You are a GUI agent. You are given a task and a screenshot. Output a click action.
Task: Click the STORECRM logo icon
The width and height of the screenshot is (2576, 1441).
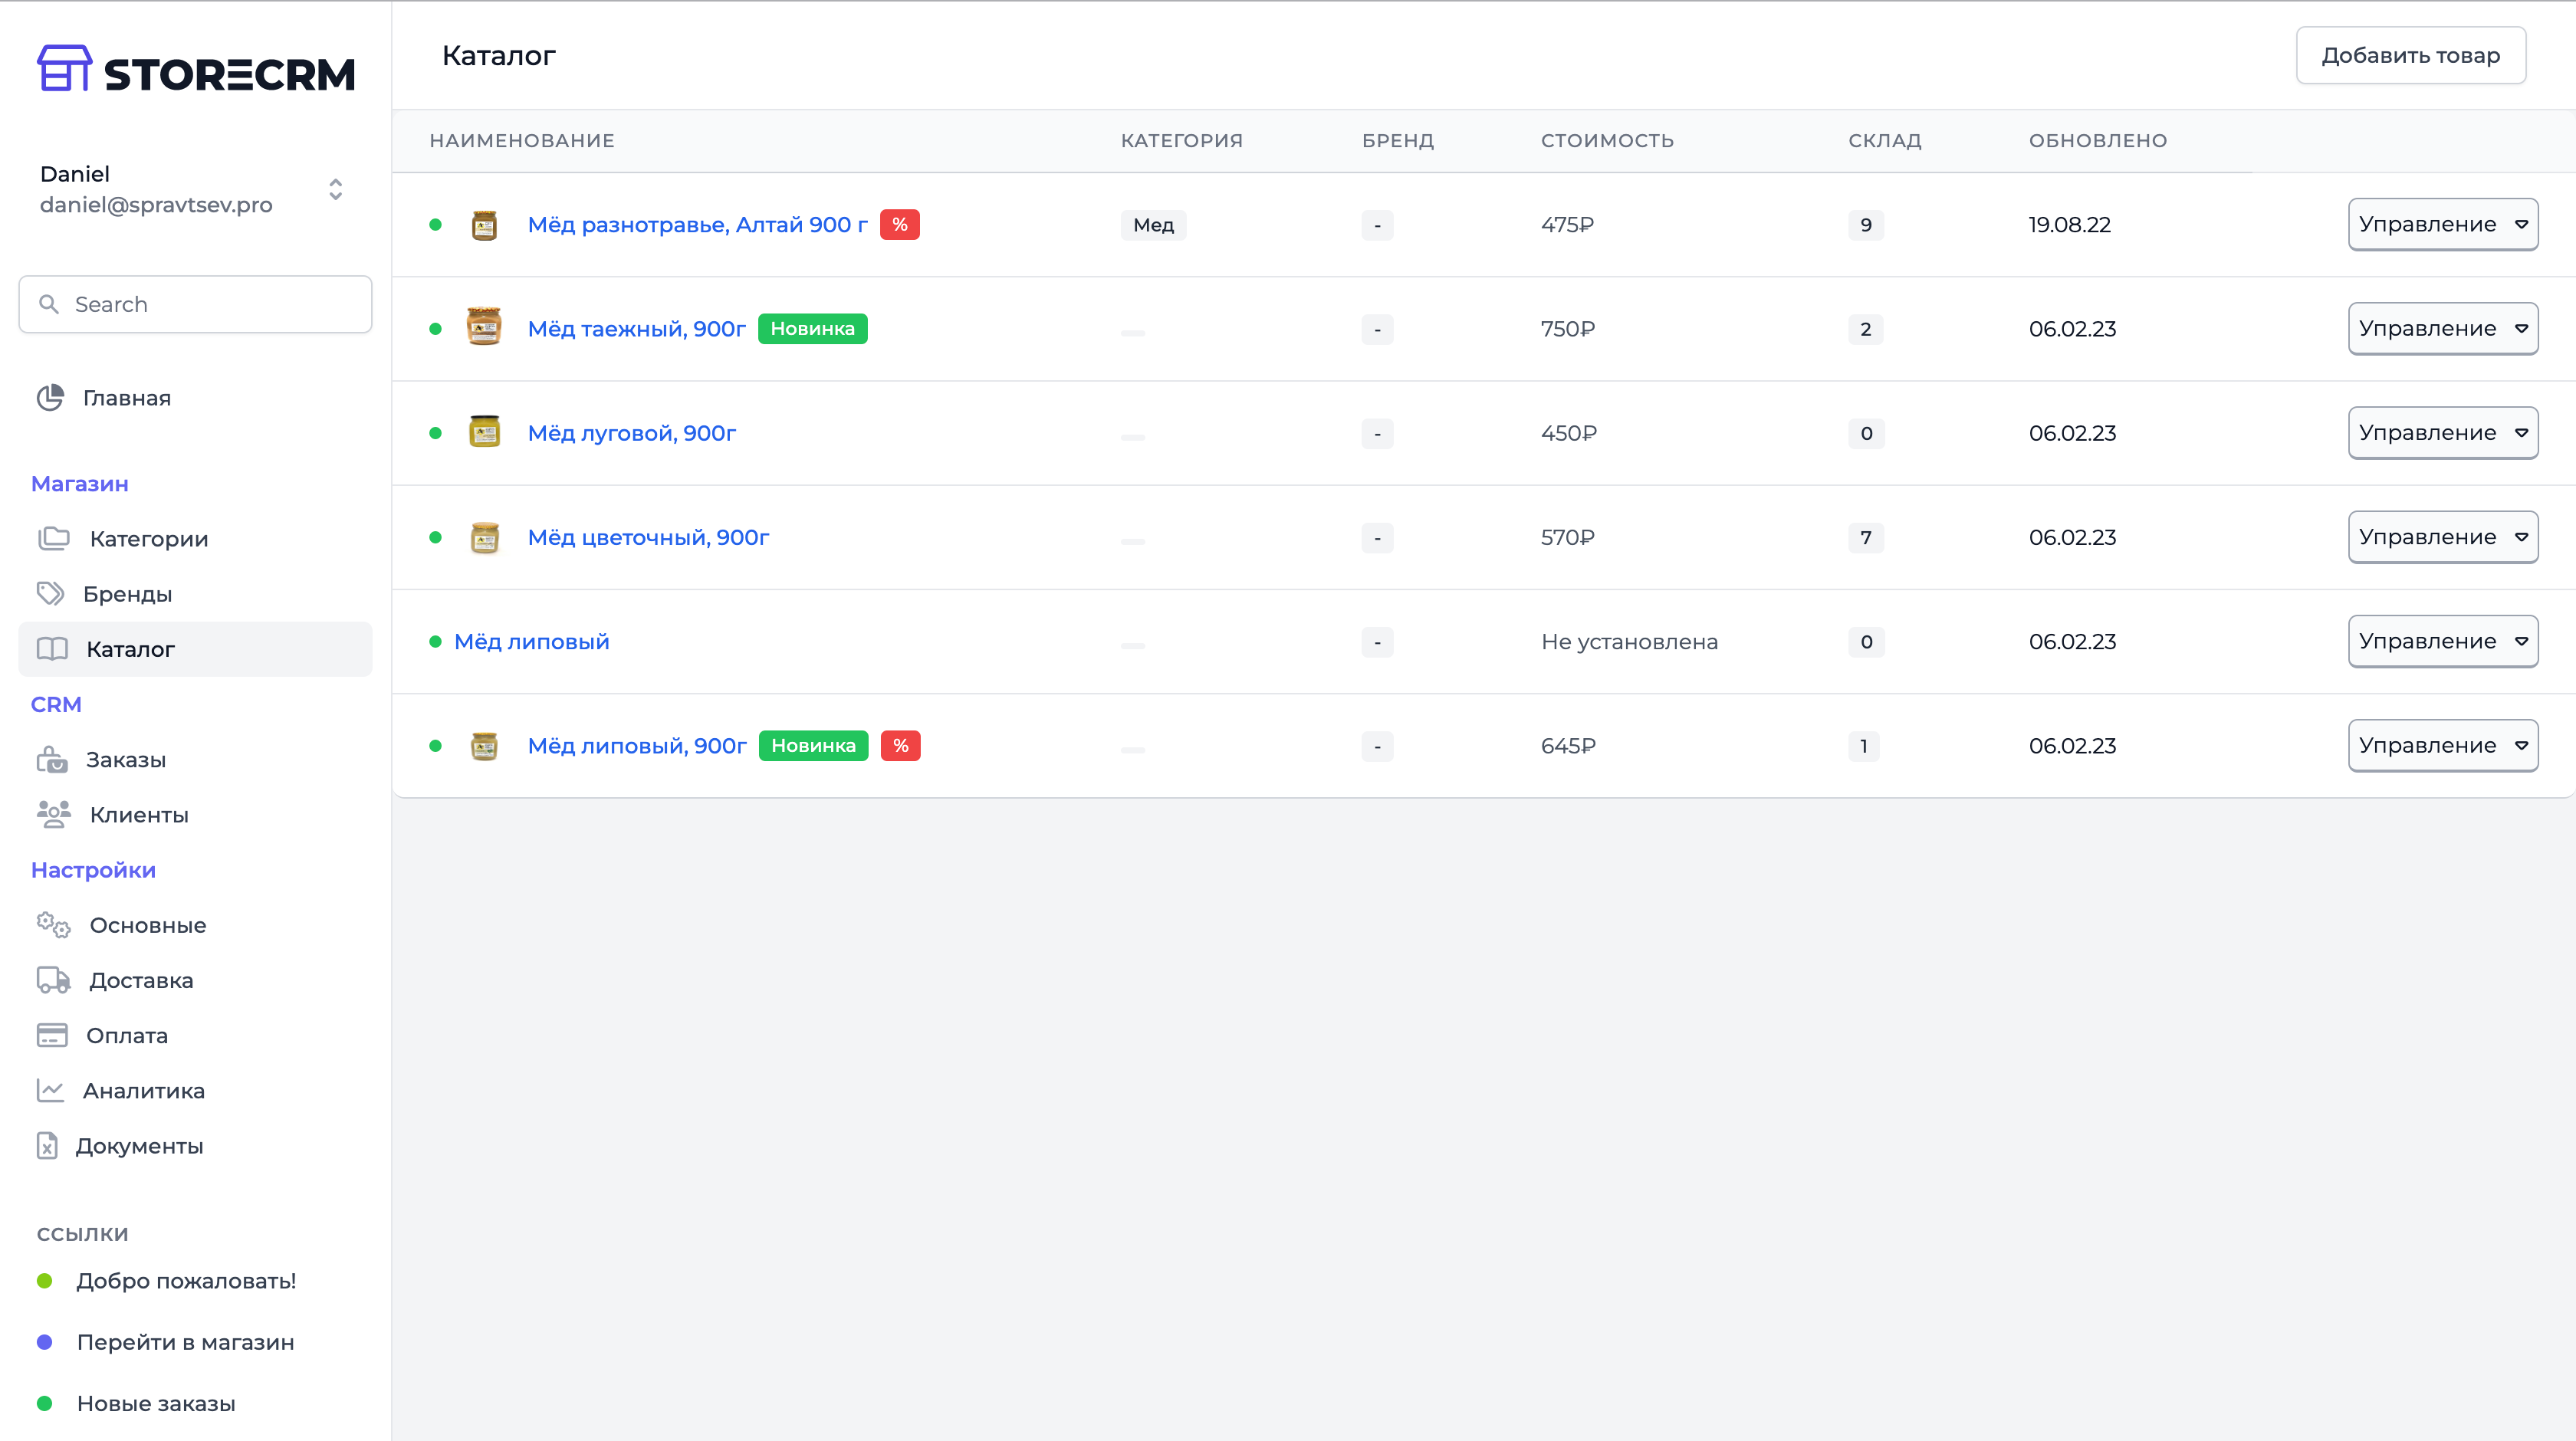64,69
